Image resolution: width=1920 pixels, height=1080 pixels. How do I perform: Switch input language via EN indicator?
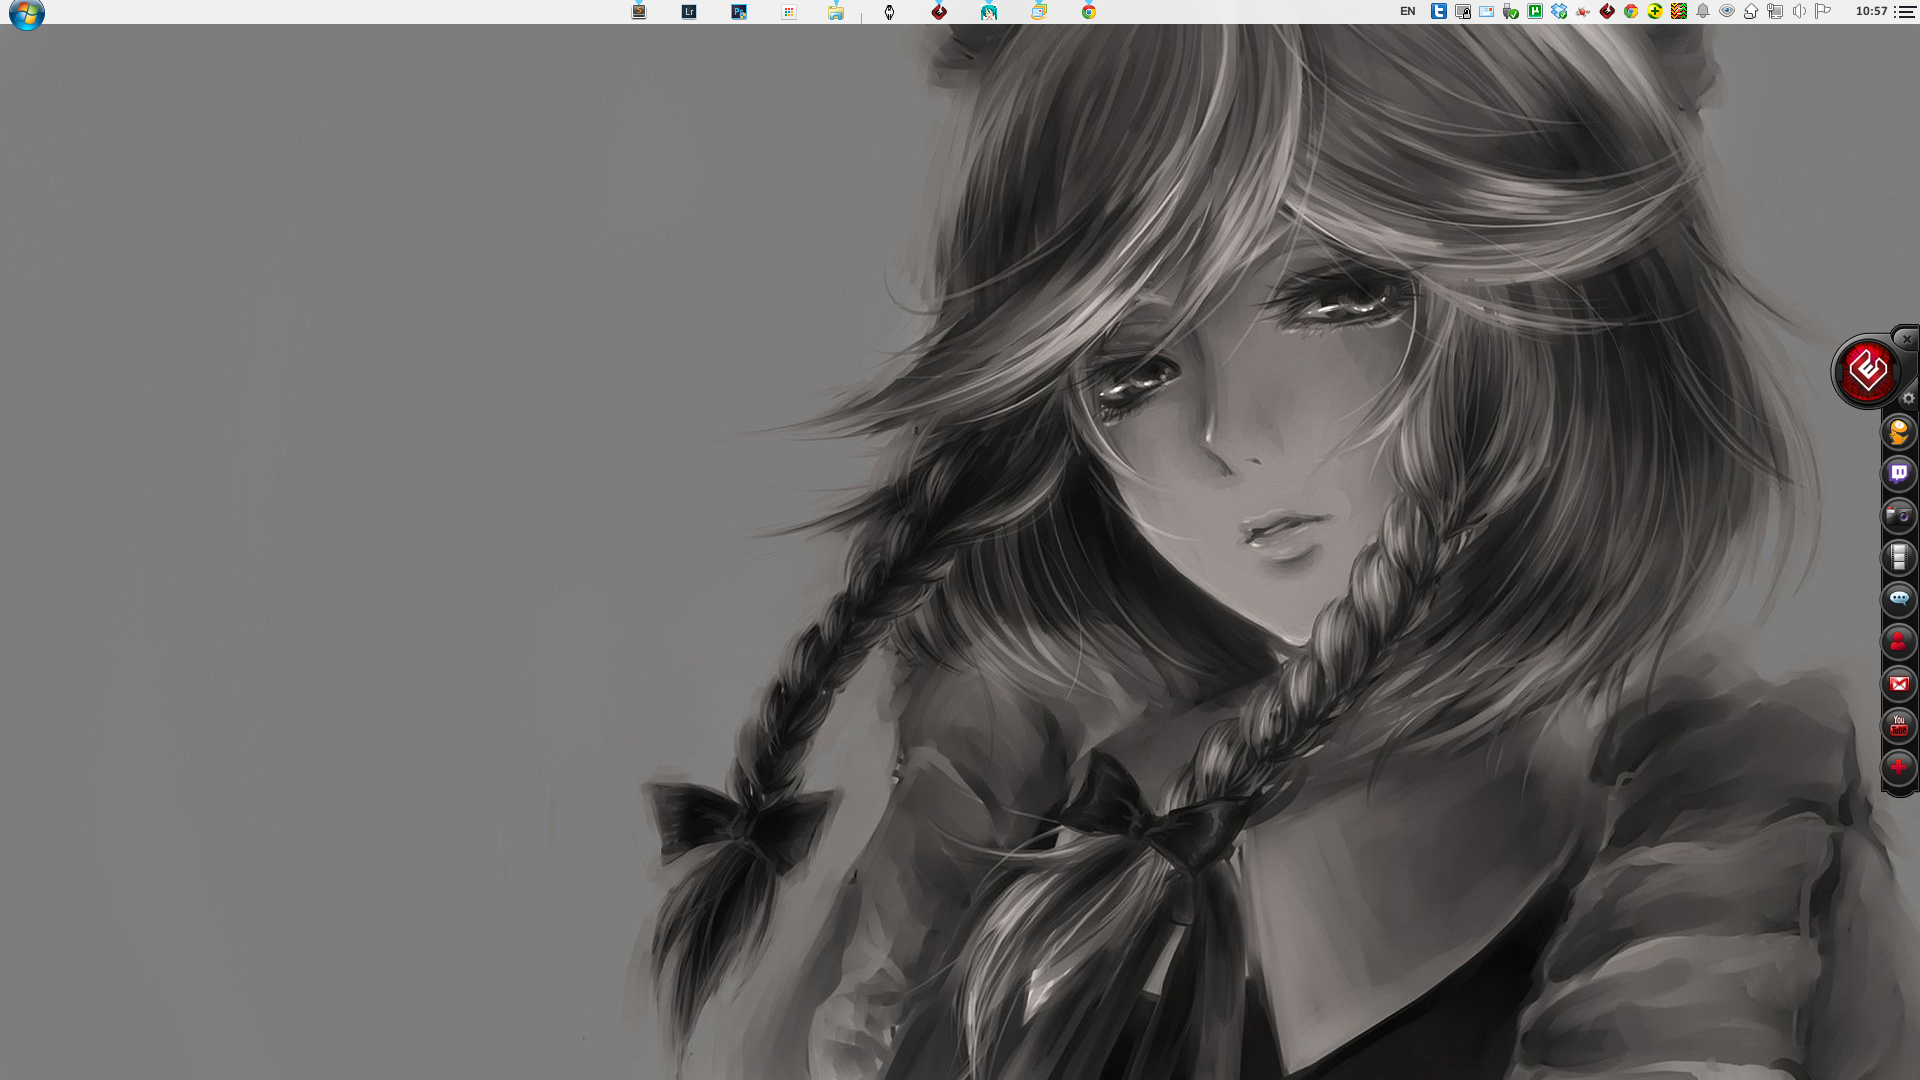pos(1407,12)
